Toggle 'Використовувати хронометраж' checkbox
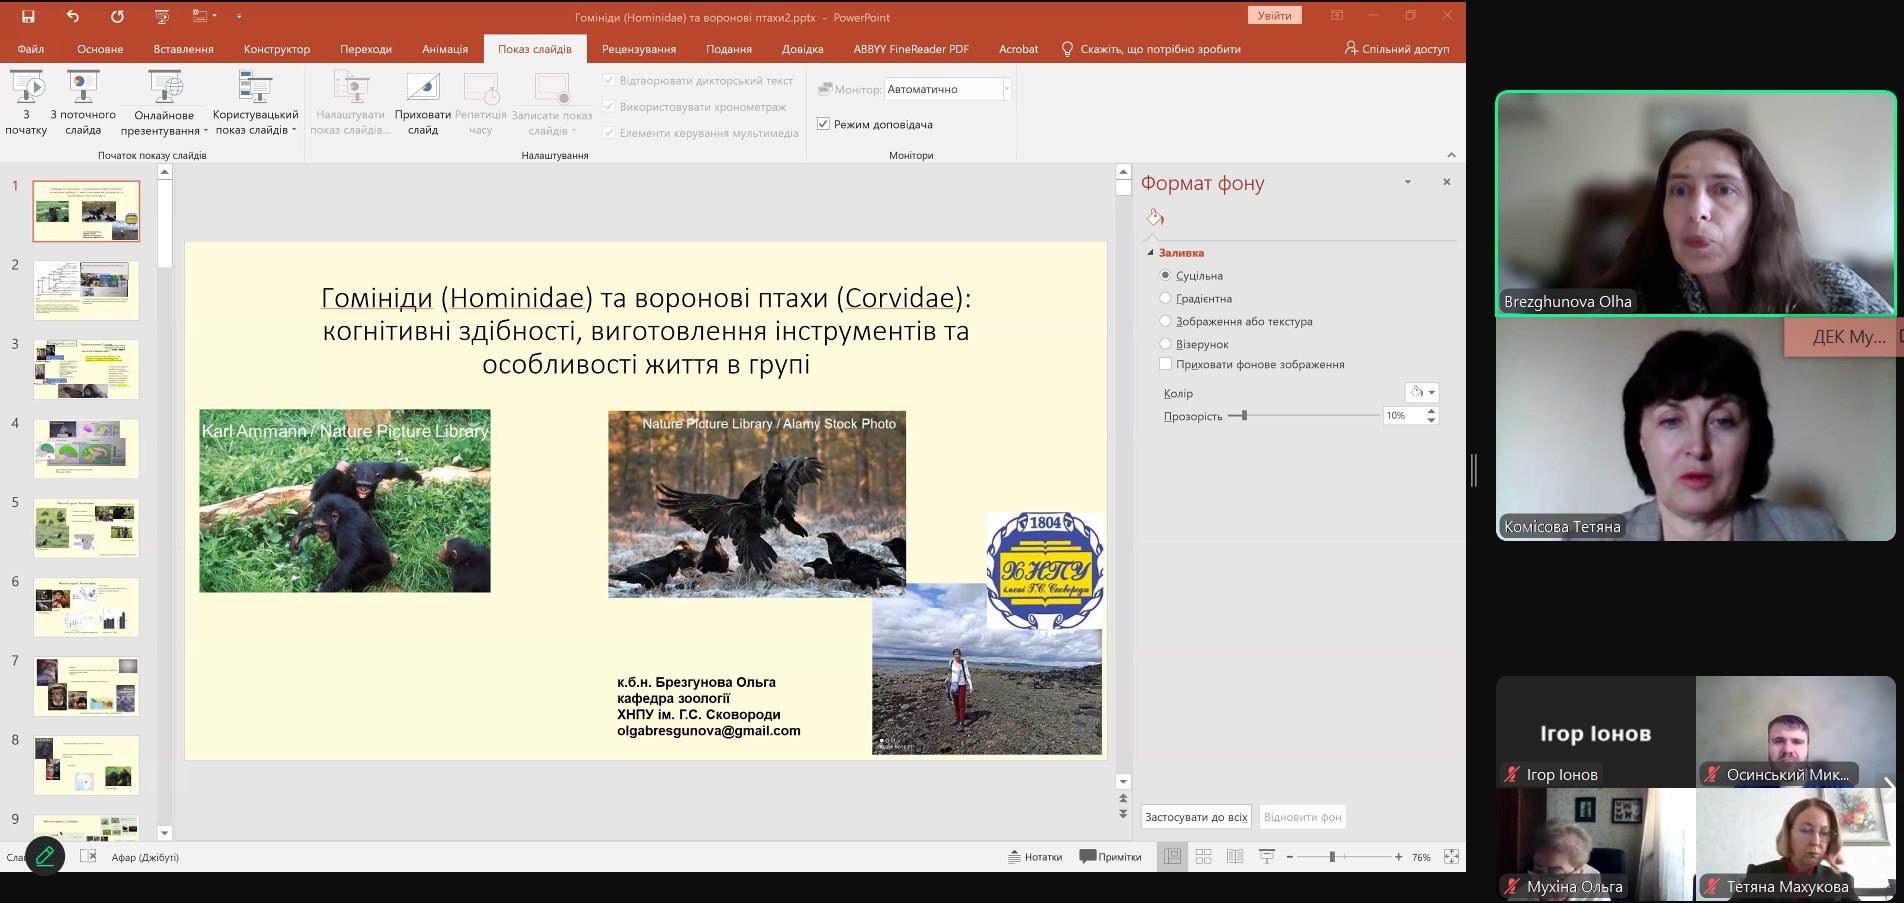1904x903 pixels. pyautogui.click(x=608, y=106)
